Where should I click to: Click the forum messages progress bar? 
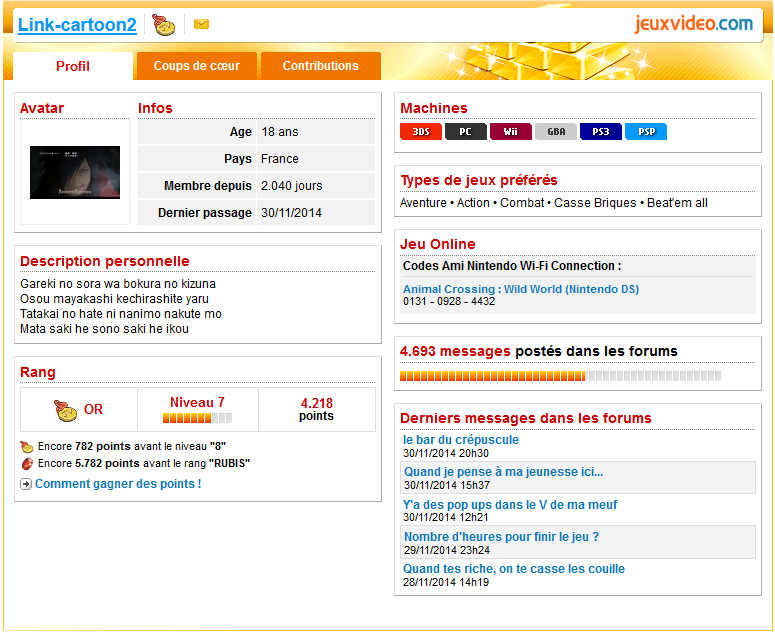pos(559,376)
